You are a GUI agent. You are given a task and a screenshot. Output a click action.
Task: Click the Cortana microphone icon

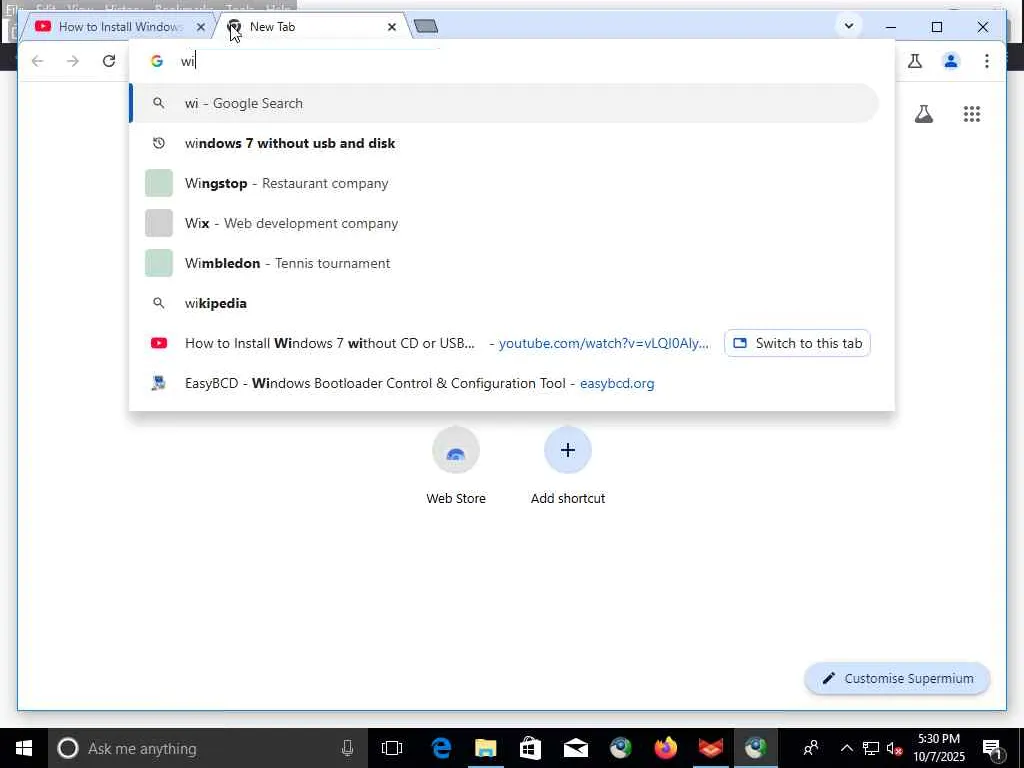pyautogui.click(x=347, y=748)
